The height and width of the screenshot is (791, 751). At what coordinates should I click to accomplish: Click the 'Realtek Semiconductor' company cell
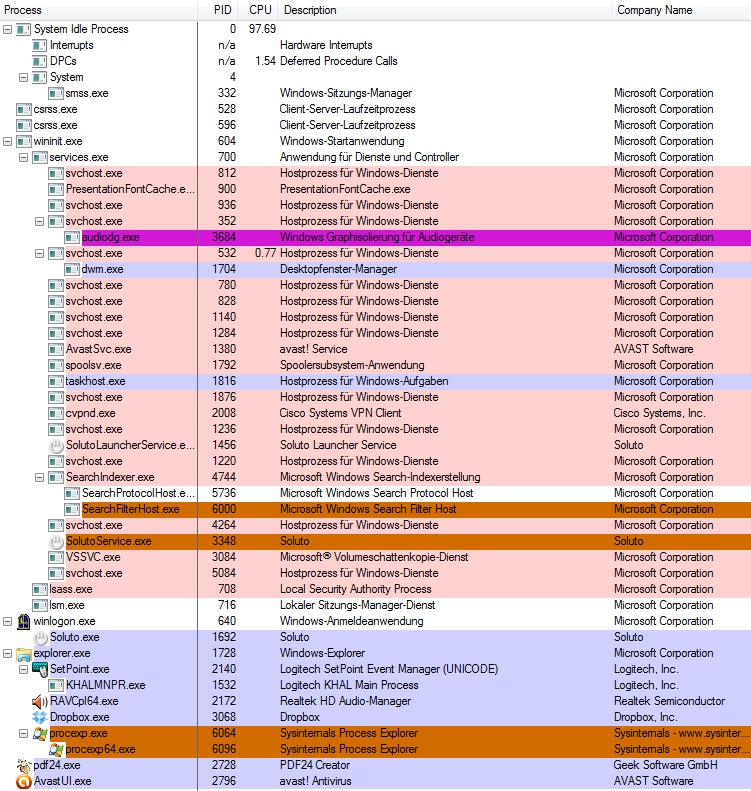pyautogui.click(x=669, y=701)
